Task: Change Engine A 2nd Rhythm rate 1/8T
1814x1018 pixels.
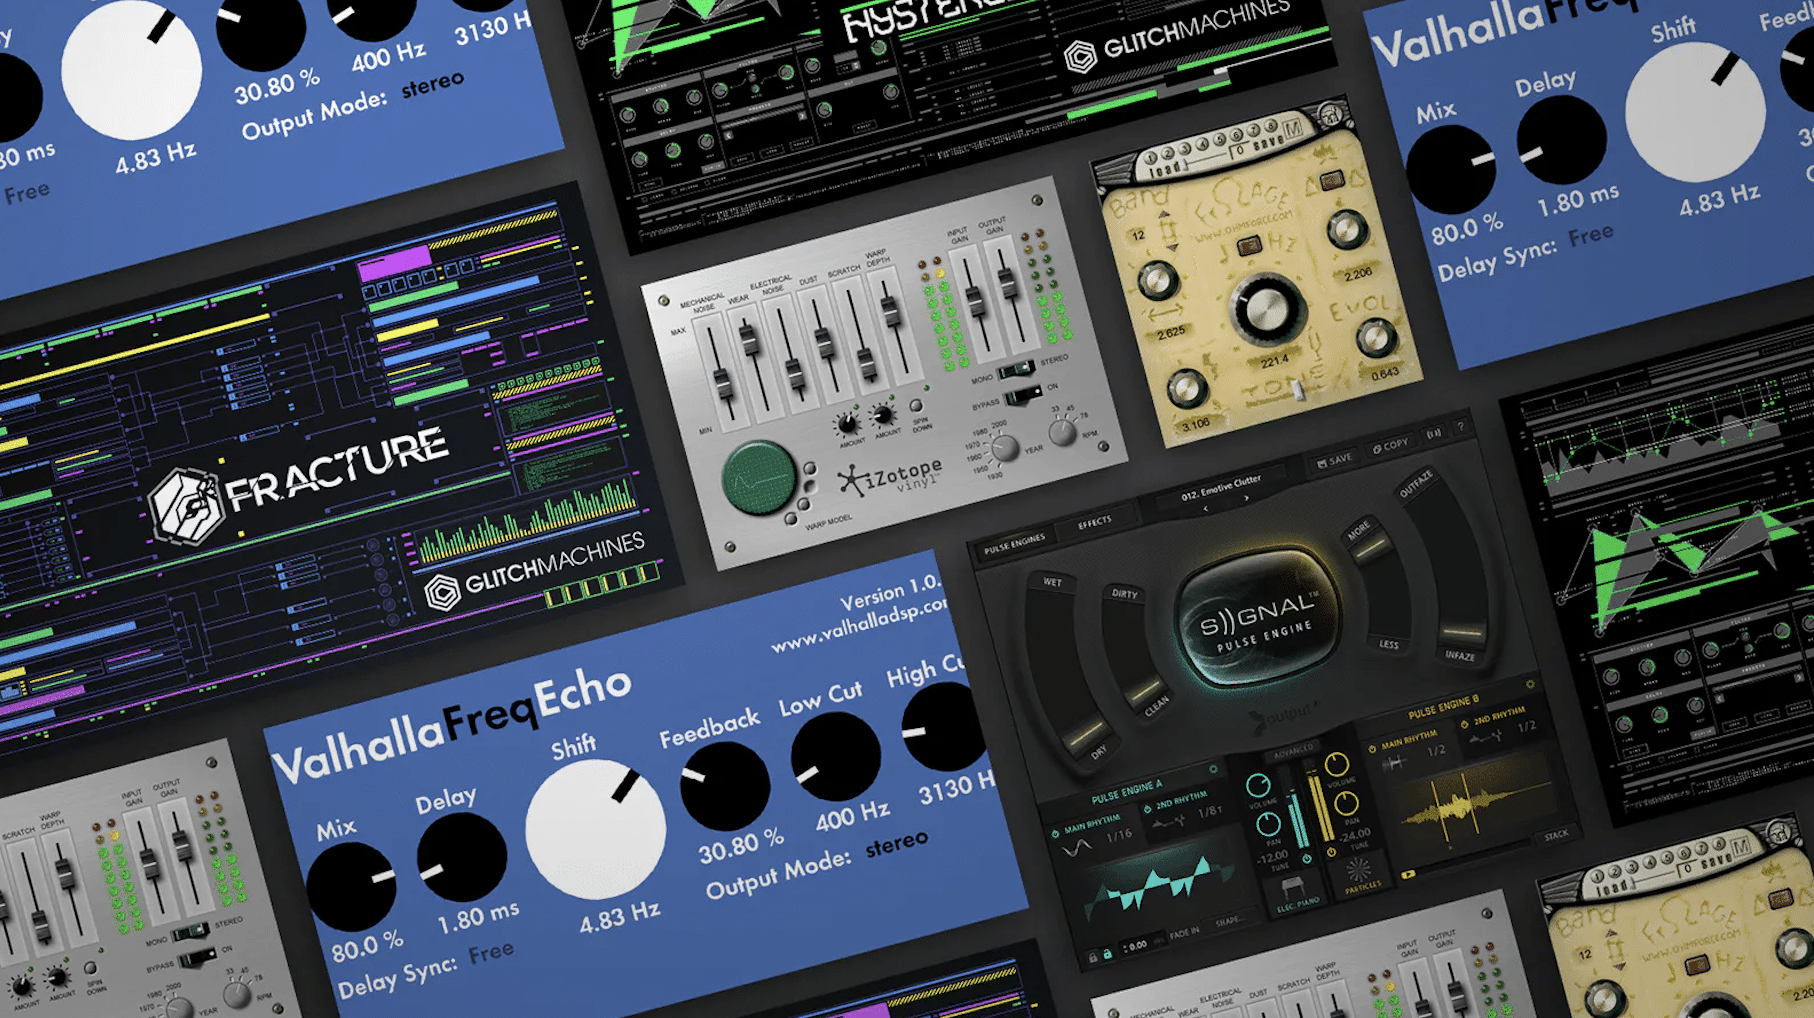Action: tap(1210, 811)
